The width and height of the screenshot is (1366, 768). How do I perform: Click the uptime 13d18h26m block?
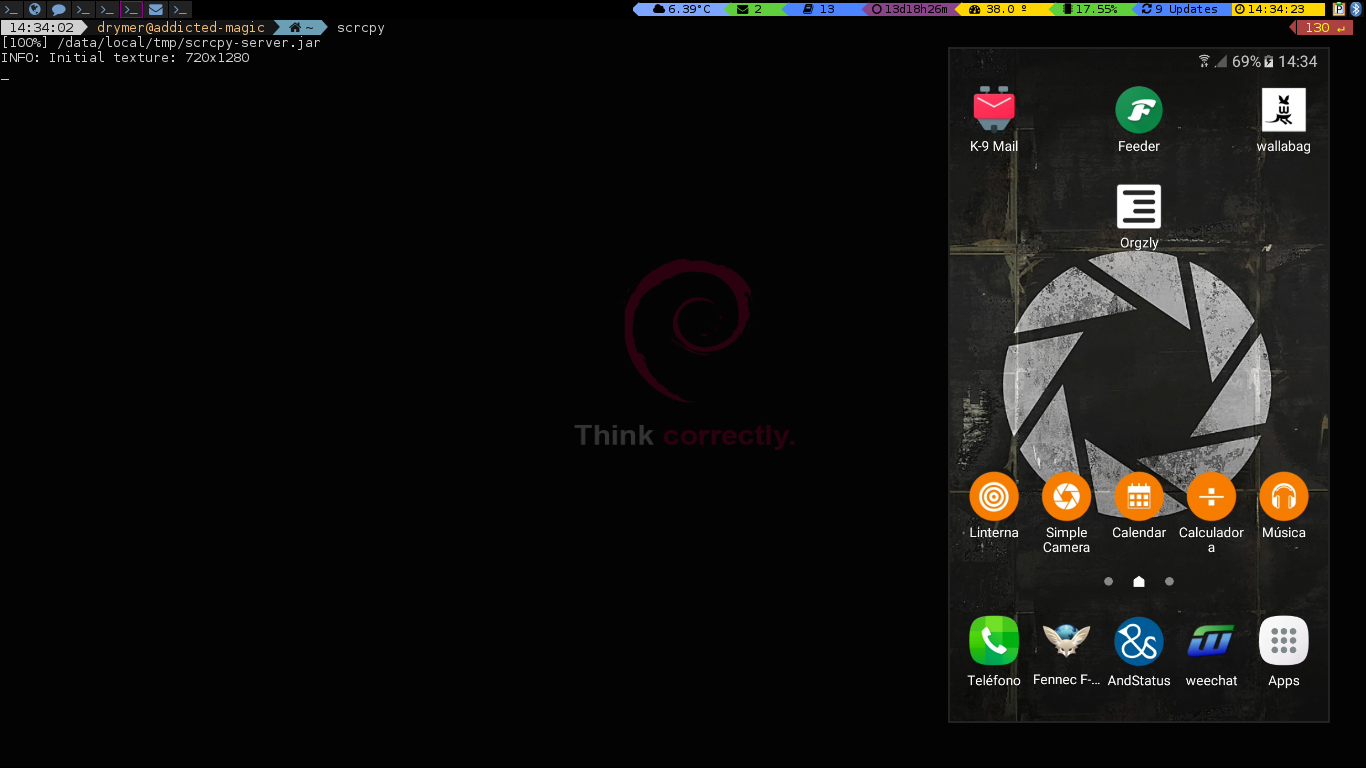909,9
